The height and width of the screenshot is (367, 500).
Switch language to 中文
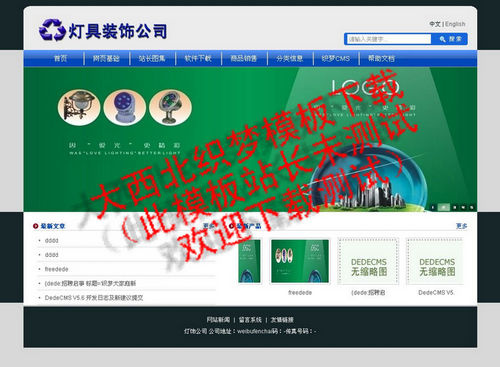[x=435, y=24]
